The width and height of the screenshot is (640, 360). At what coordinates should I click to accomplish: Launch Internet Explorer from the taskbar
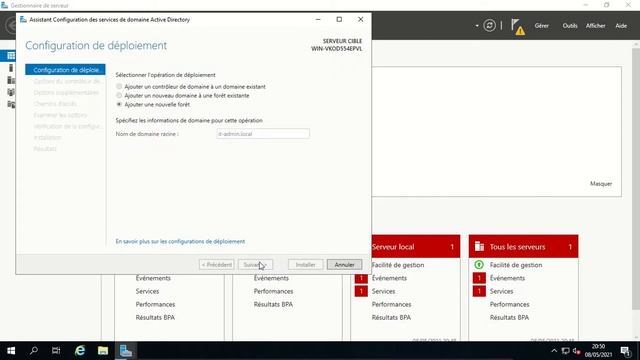[80, 351]
